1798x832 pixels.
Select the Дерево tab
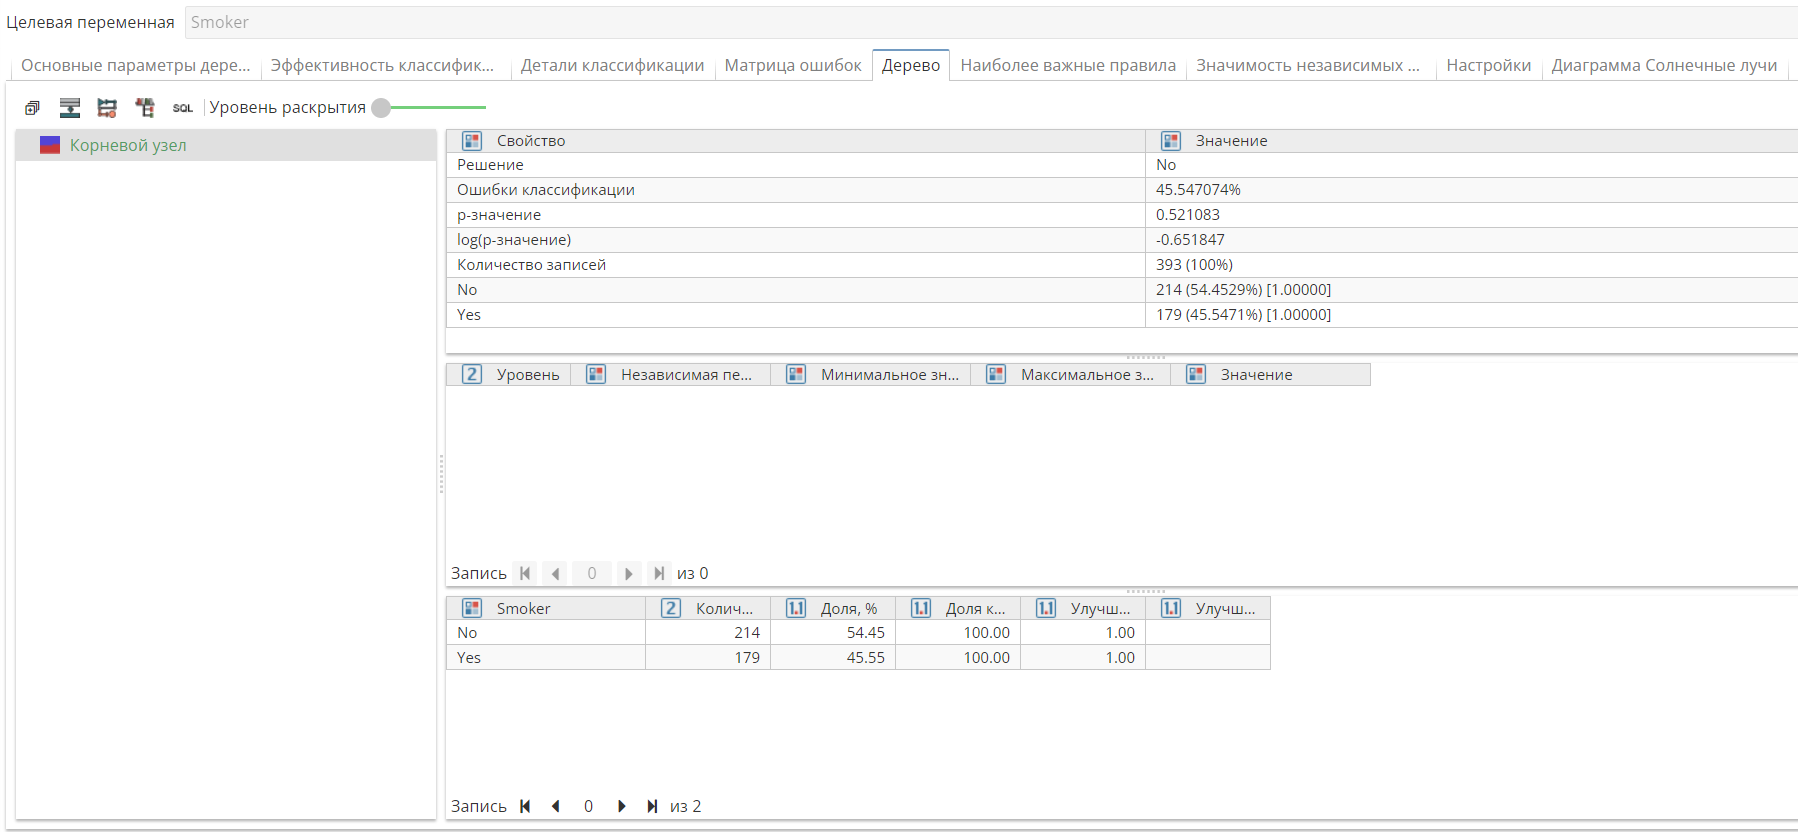pyautogui.click(x=911, y=65)
